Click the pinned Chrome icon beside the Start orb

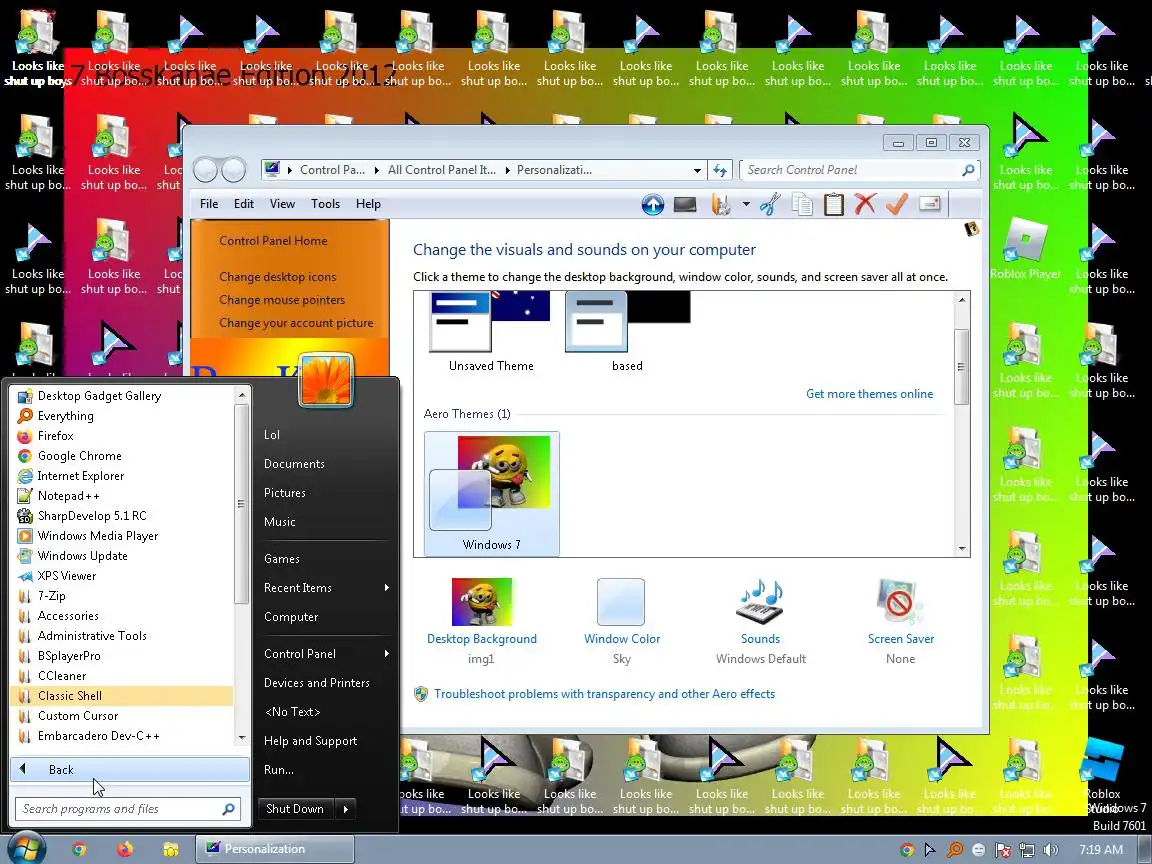[x=79, y=849]
